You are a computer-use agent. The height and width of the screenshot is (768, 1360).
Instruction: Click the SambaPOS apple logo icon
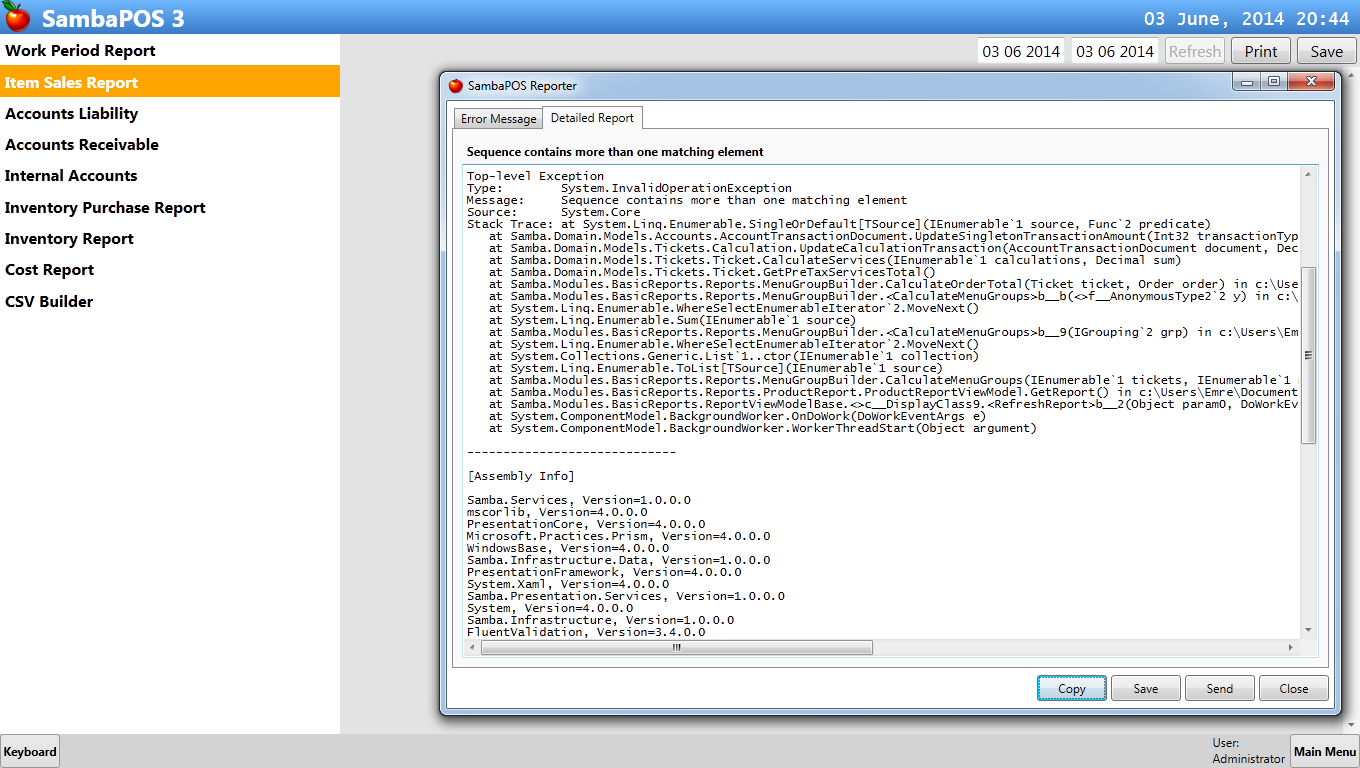coord(17,17)
